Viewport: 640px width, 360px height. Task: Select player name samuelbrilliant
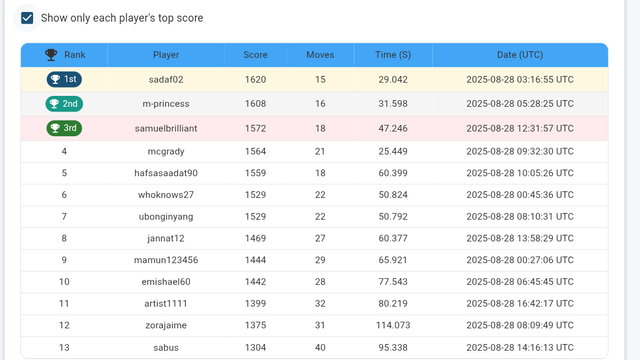click(x=166, y=129)
